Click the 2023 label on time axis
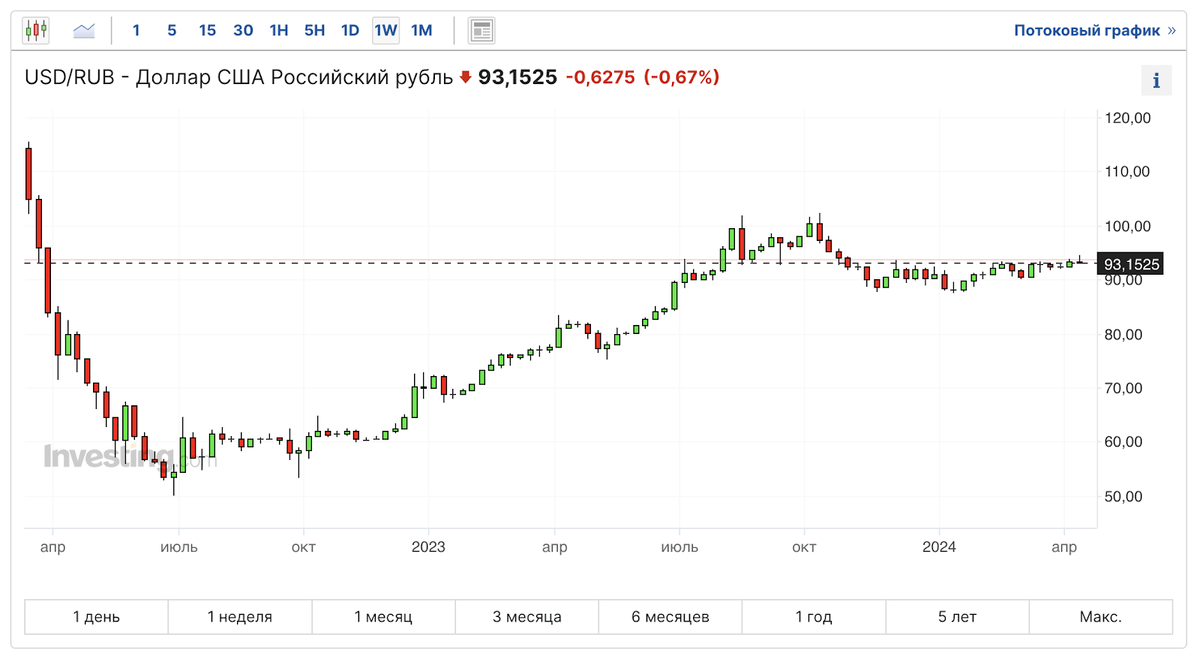The width and height of the screenshot is (1200, 659). 428,547
